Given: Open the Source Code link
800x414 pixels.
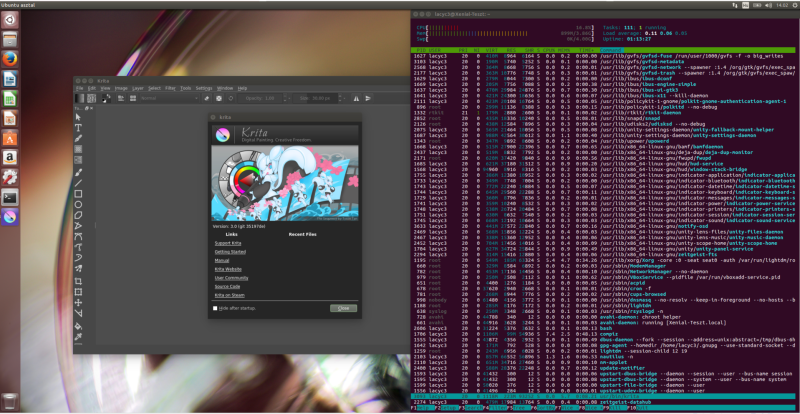Looking at the screenshot, I should tap(227, 286).
